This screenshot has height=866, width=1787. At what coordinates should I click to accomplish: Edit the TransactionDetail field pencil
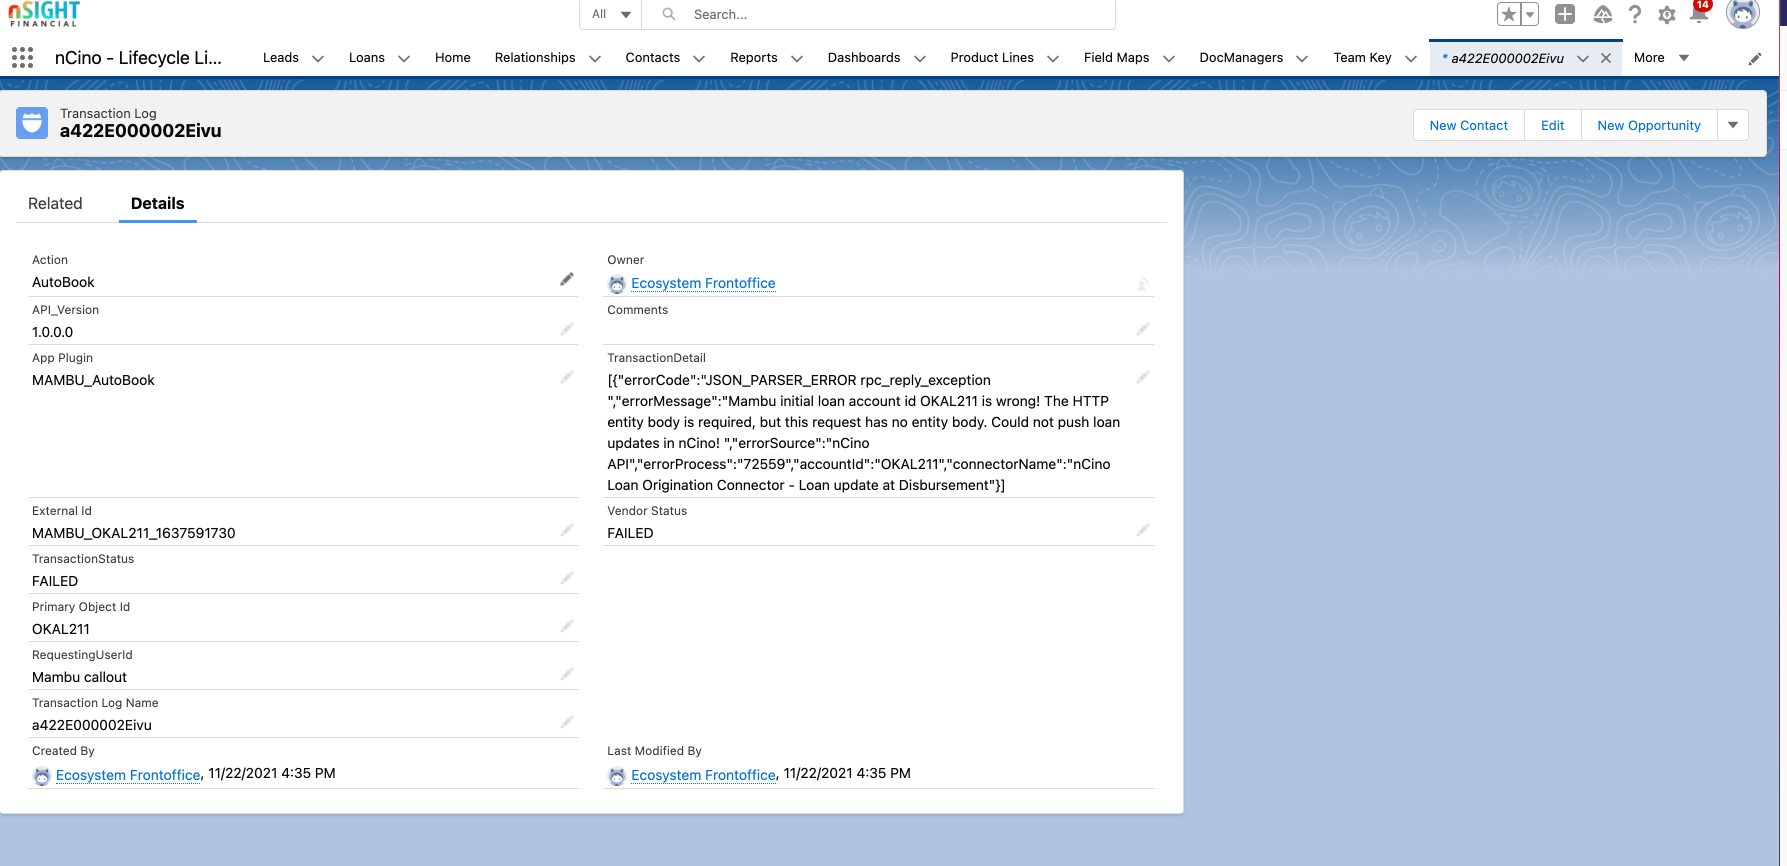point(1143,377)
